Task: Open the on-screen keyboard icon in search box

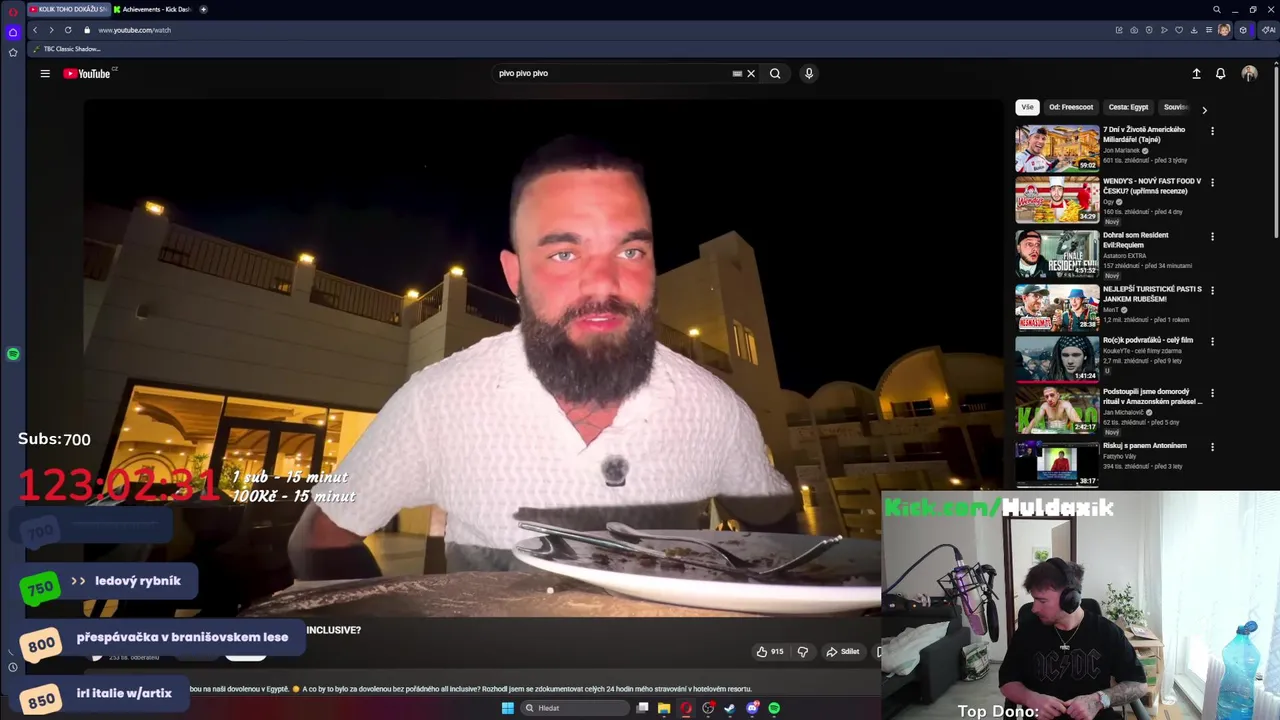Action: pos(737,73)
